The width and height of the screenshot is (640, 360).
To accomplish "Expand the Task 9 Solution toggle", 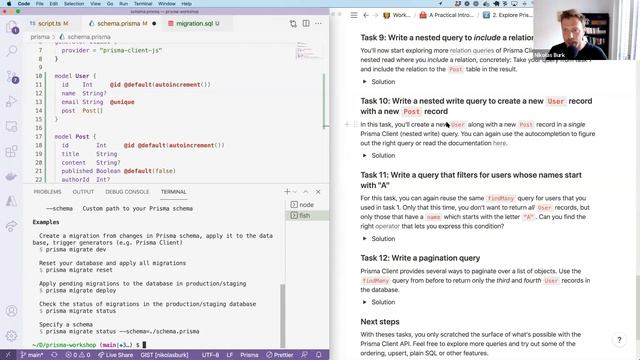I will pos(364,82).
